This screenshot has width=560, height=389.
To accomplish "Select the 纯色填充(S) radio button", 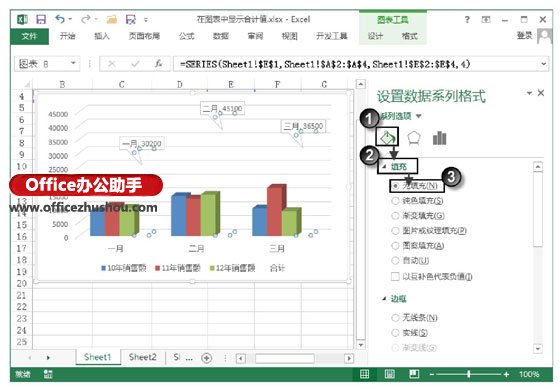I will 395,201.
